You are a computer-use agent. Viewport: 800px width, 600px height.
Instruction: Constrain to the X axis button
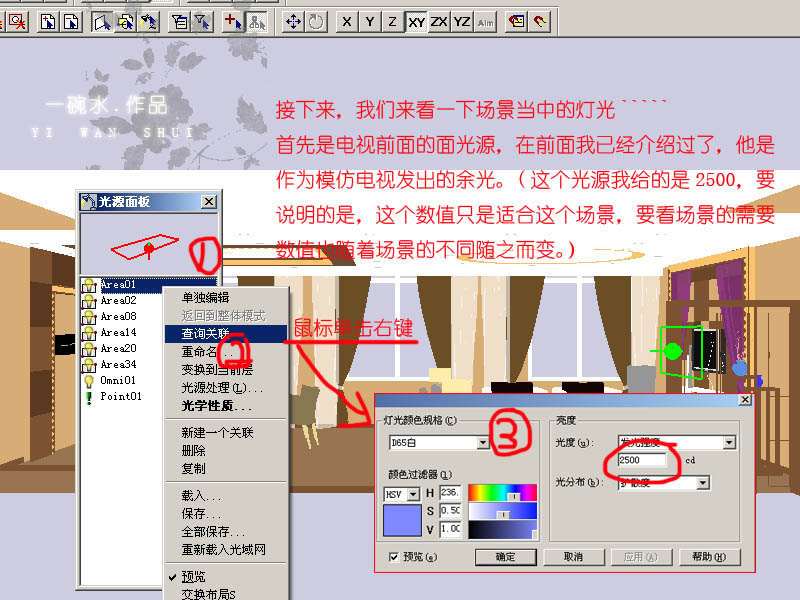[x=347, y=22]
